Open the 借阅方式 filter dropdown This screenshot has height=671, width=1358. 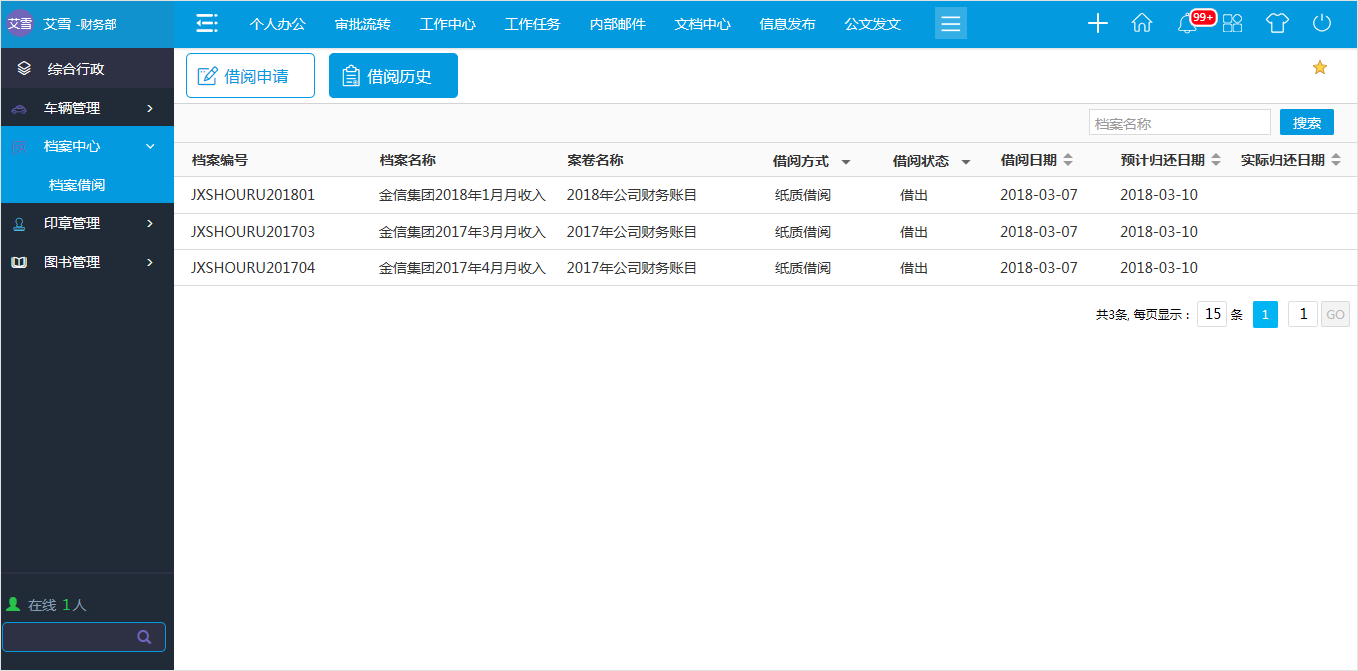[845, 160]
